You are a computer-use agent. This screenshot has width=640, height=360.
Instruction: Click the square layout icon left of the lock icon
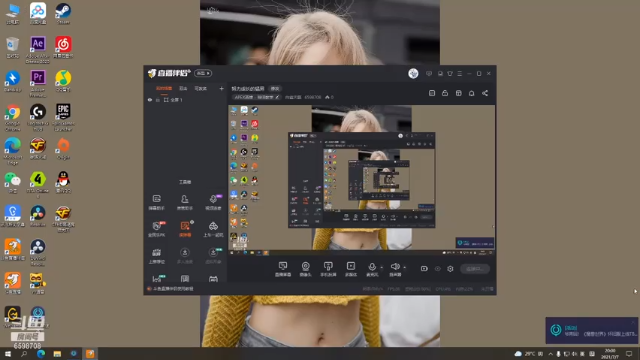tap(432, 93)
